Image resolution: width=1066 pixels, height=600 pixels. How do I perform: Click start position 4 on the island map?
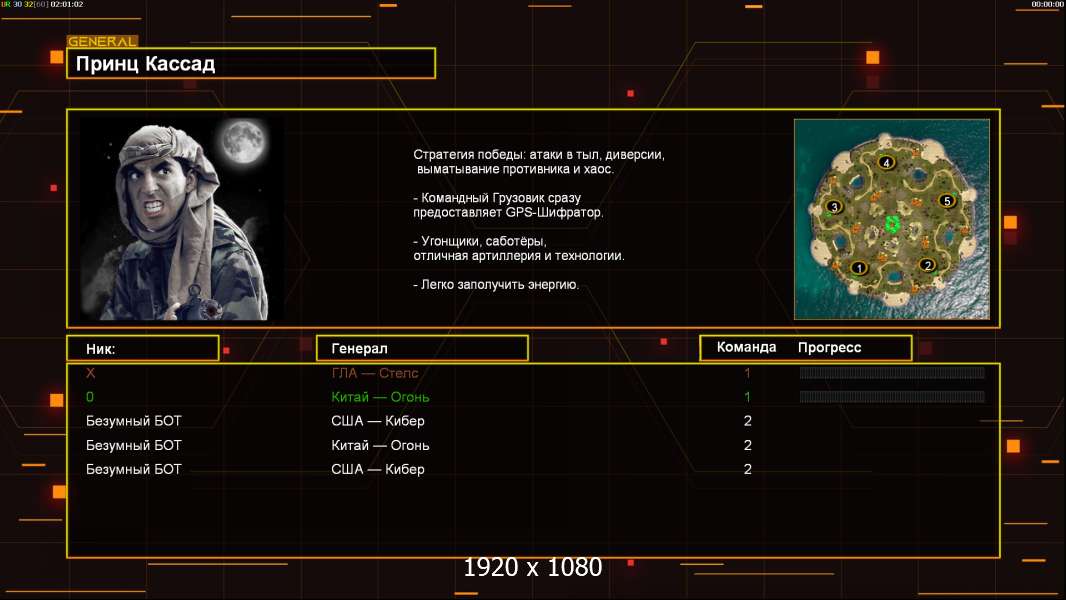pos(886,162)
